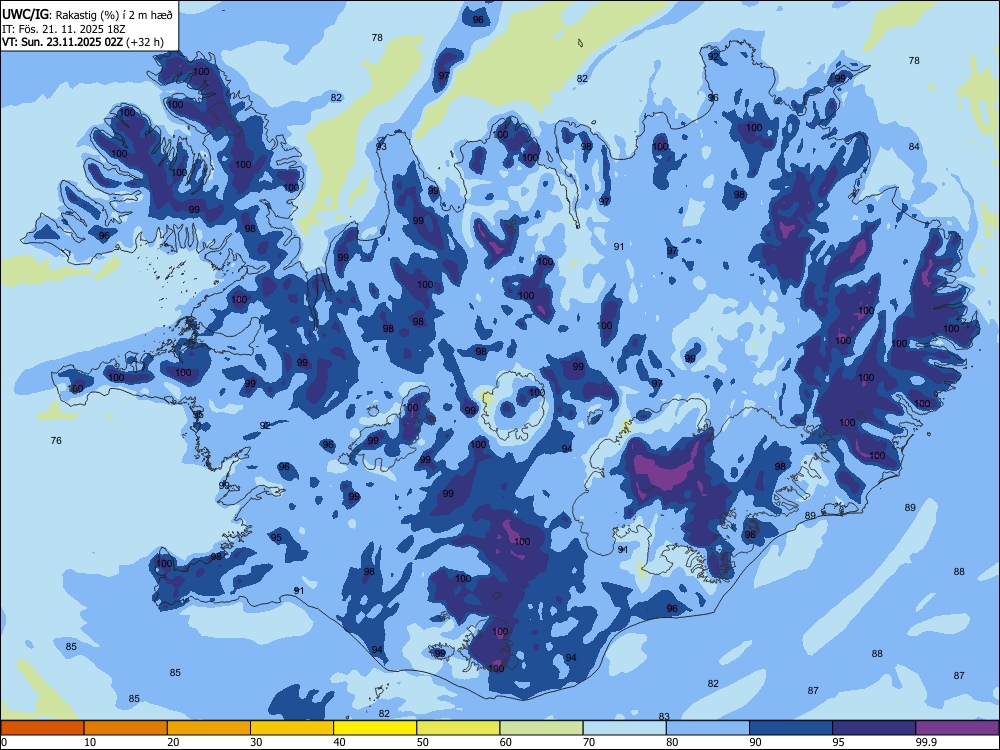1000x750 pixels.
Task: Click the title 'UWC/IG: Rakastig (%) í 2 m hæð'
Action: 87,15
